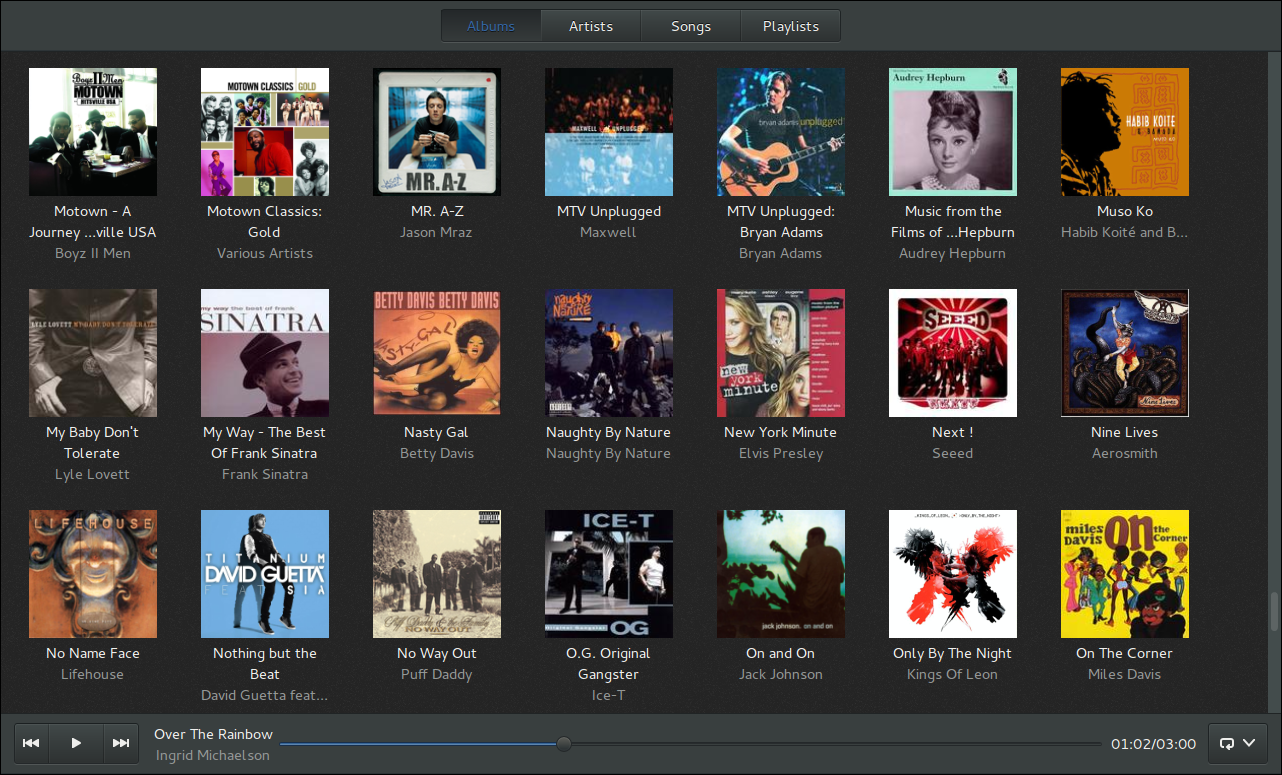Click the 'Over The Rainbow' now-playing title
The height and width of the screenshot is (775, 1282).
click(x=214, y=734)
